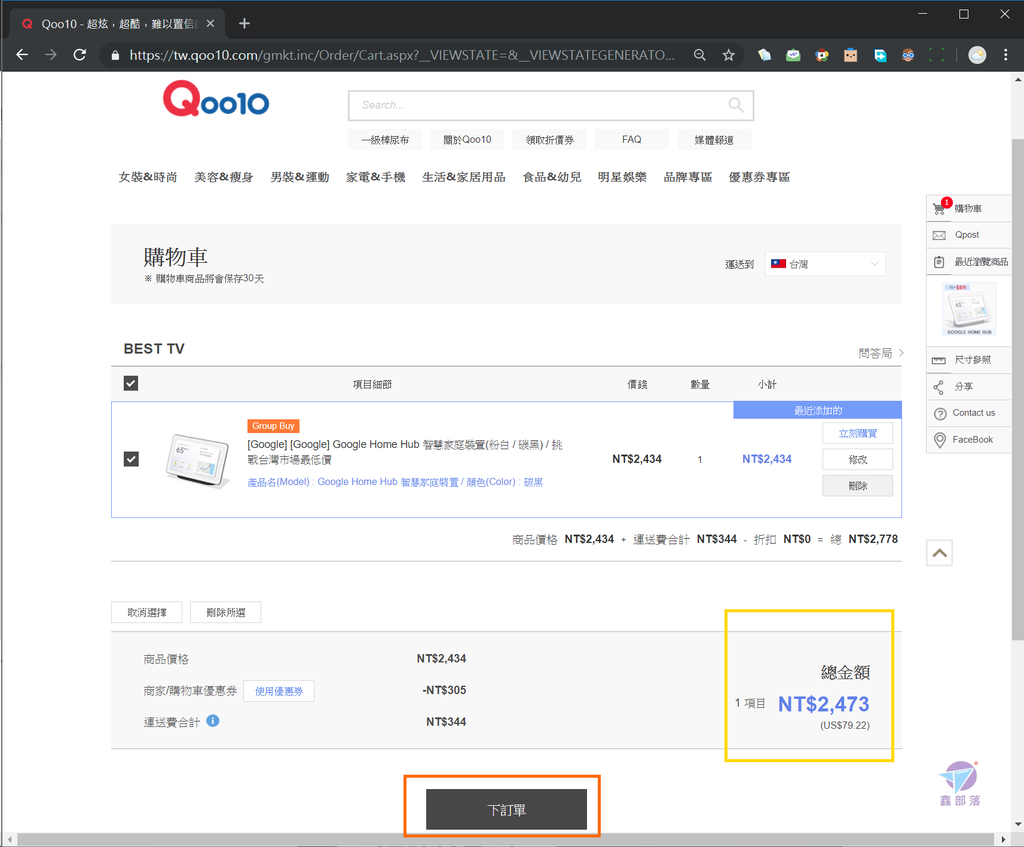Click the browser address bar URL
This screenshot has width=1024, height=847.
tap(402, 56)
